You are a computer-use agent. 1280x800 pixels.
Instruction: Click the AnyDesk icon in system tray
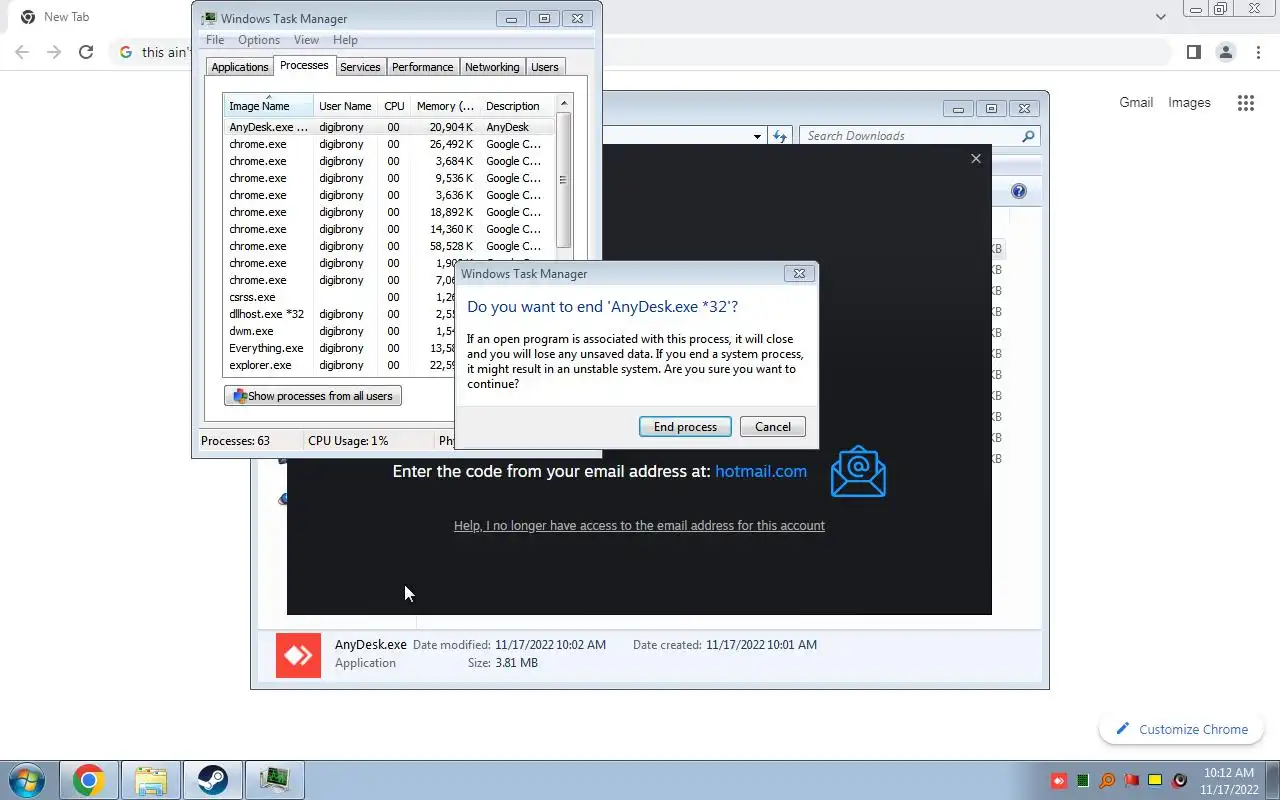pyautogui.click(x=1060, y=780)
